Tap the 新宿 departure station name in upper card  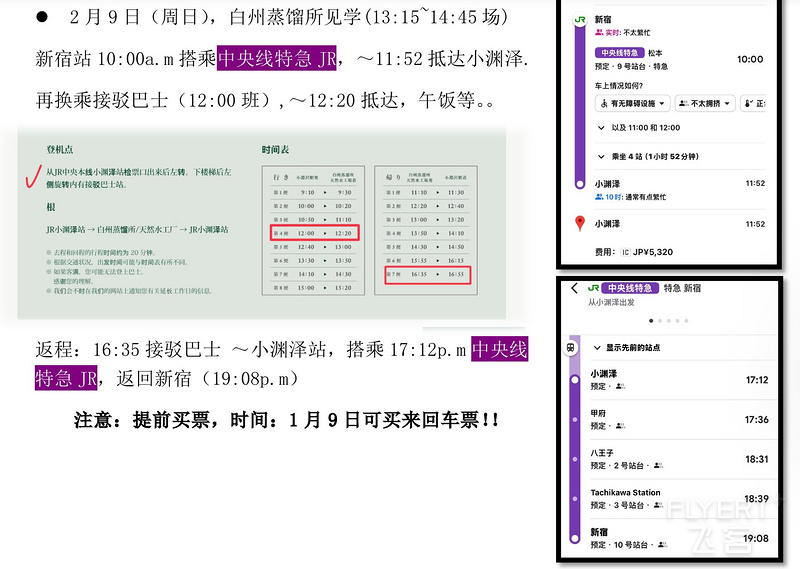pos(603,19)
